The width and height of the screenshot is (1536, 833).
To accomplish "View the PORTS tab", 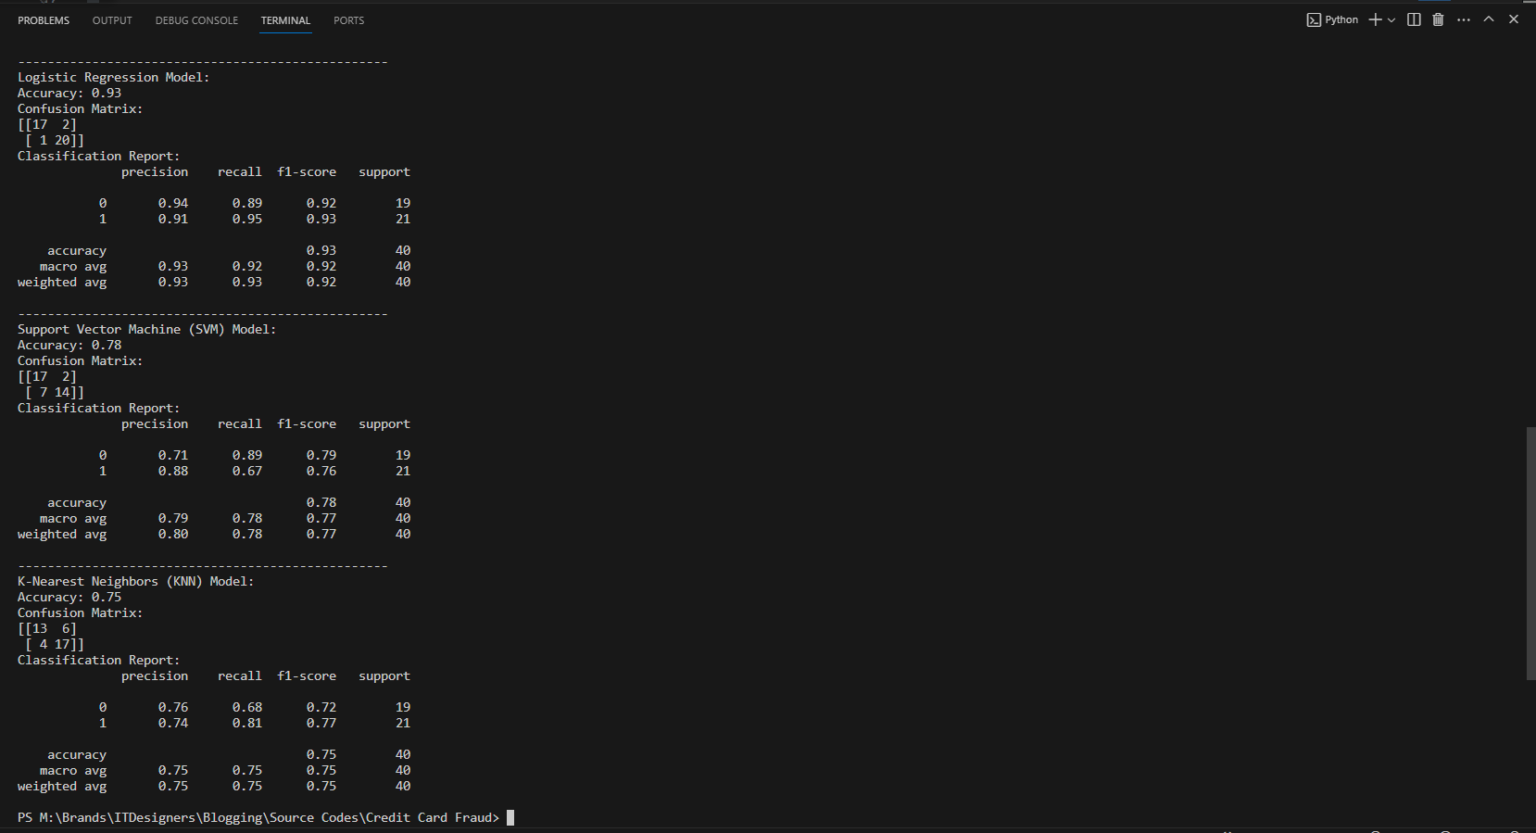I will [348, 20].
